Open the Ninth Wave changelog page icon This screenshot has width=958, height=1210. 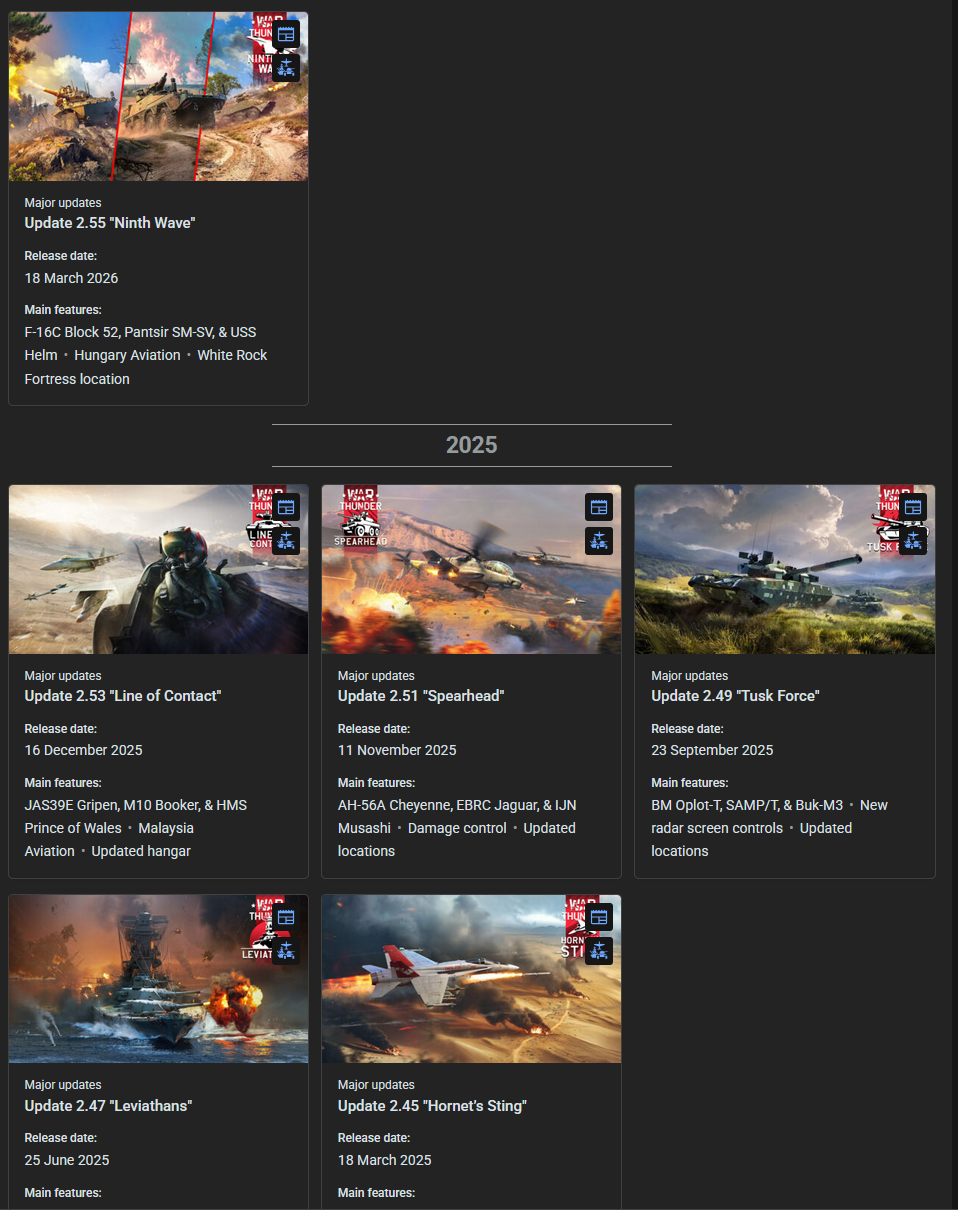[286, 34]
